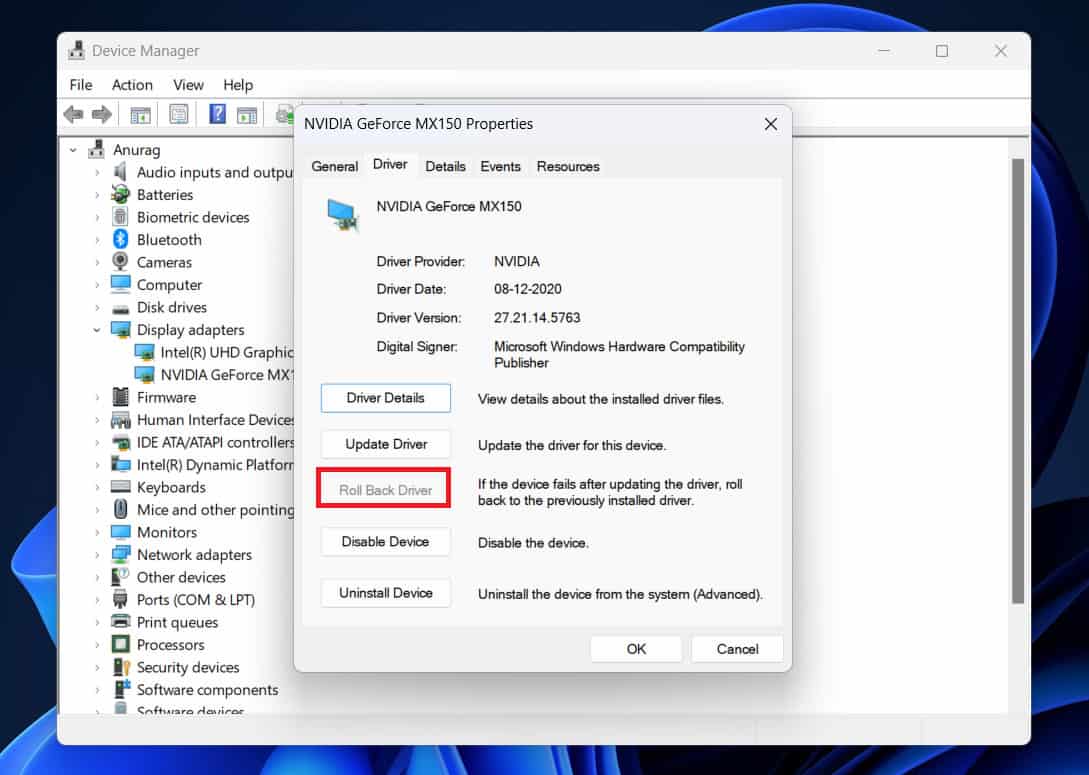
Task: Click the Biometric devices fingerprint icon
Action: (120, 217)
